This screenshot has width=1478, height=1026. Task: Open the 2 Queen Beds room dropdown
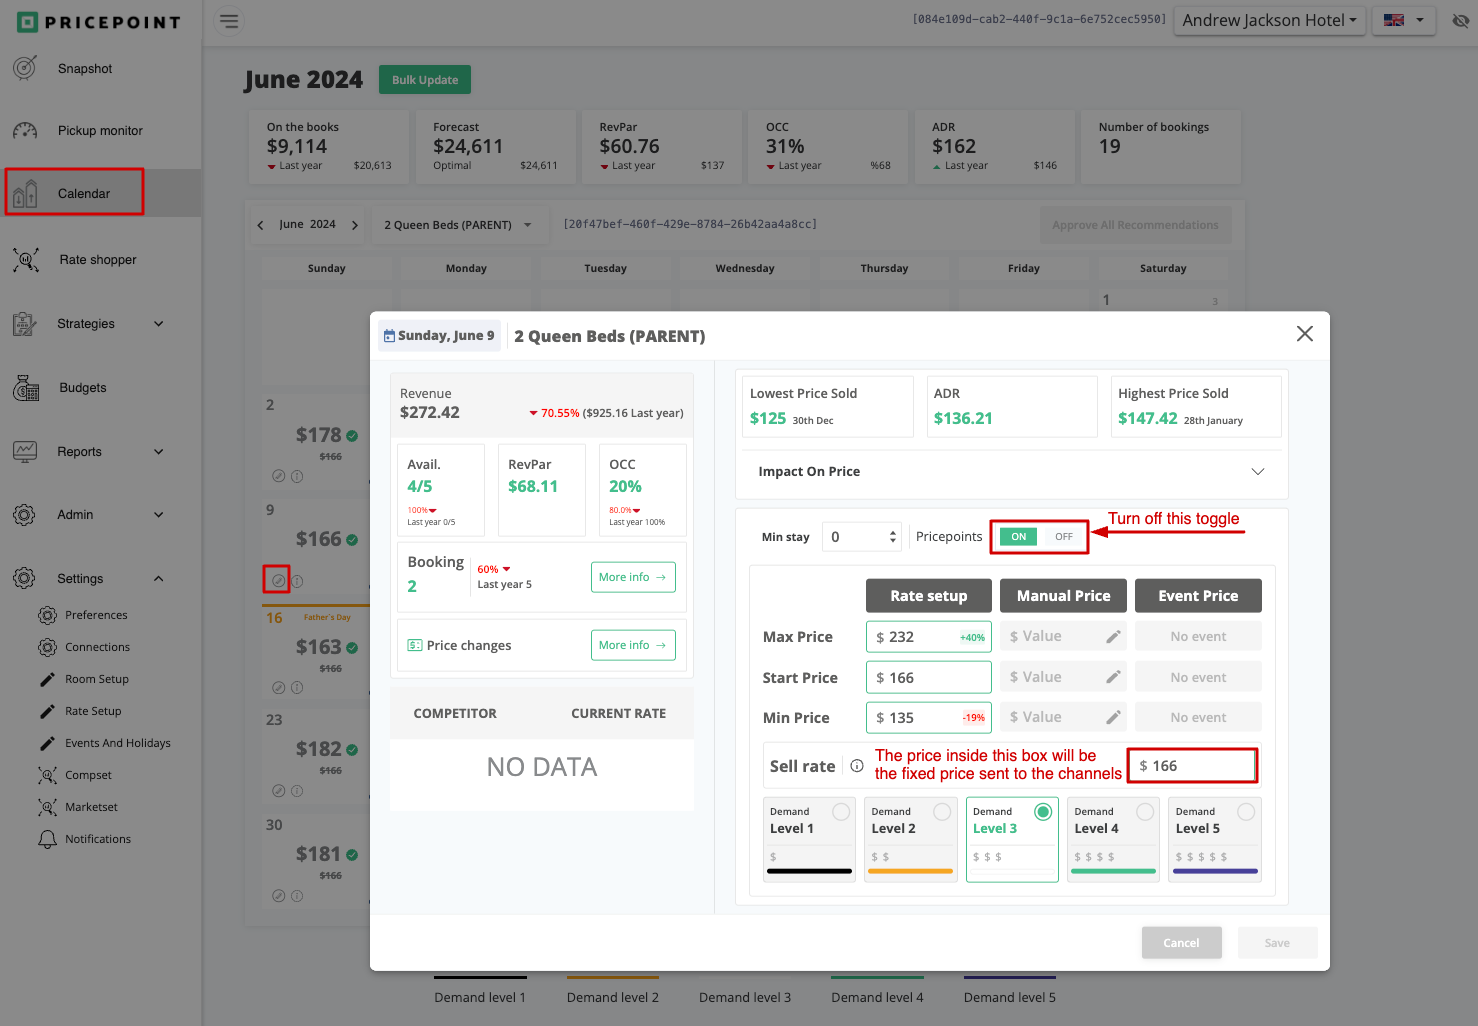[458, 225]
